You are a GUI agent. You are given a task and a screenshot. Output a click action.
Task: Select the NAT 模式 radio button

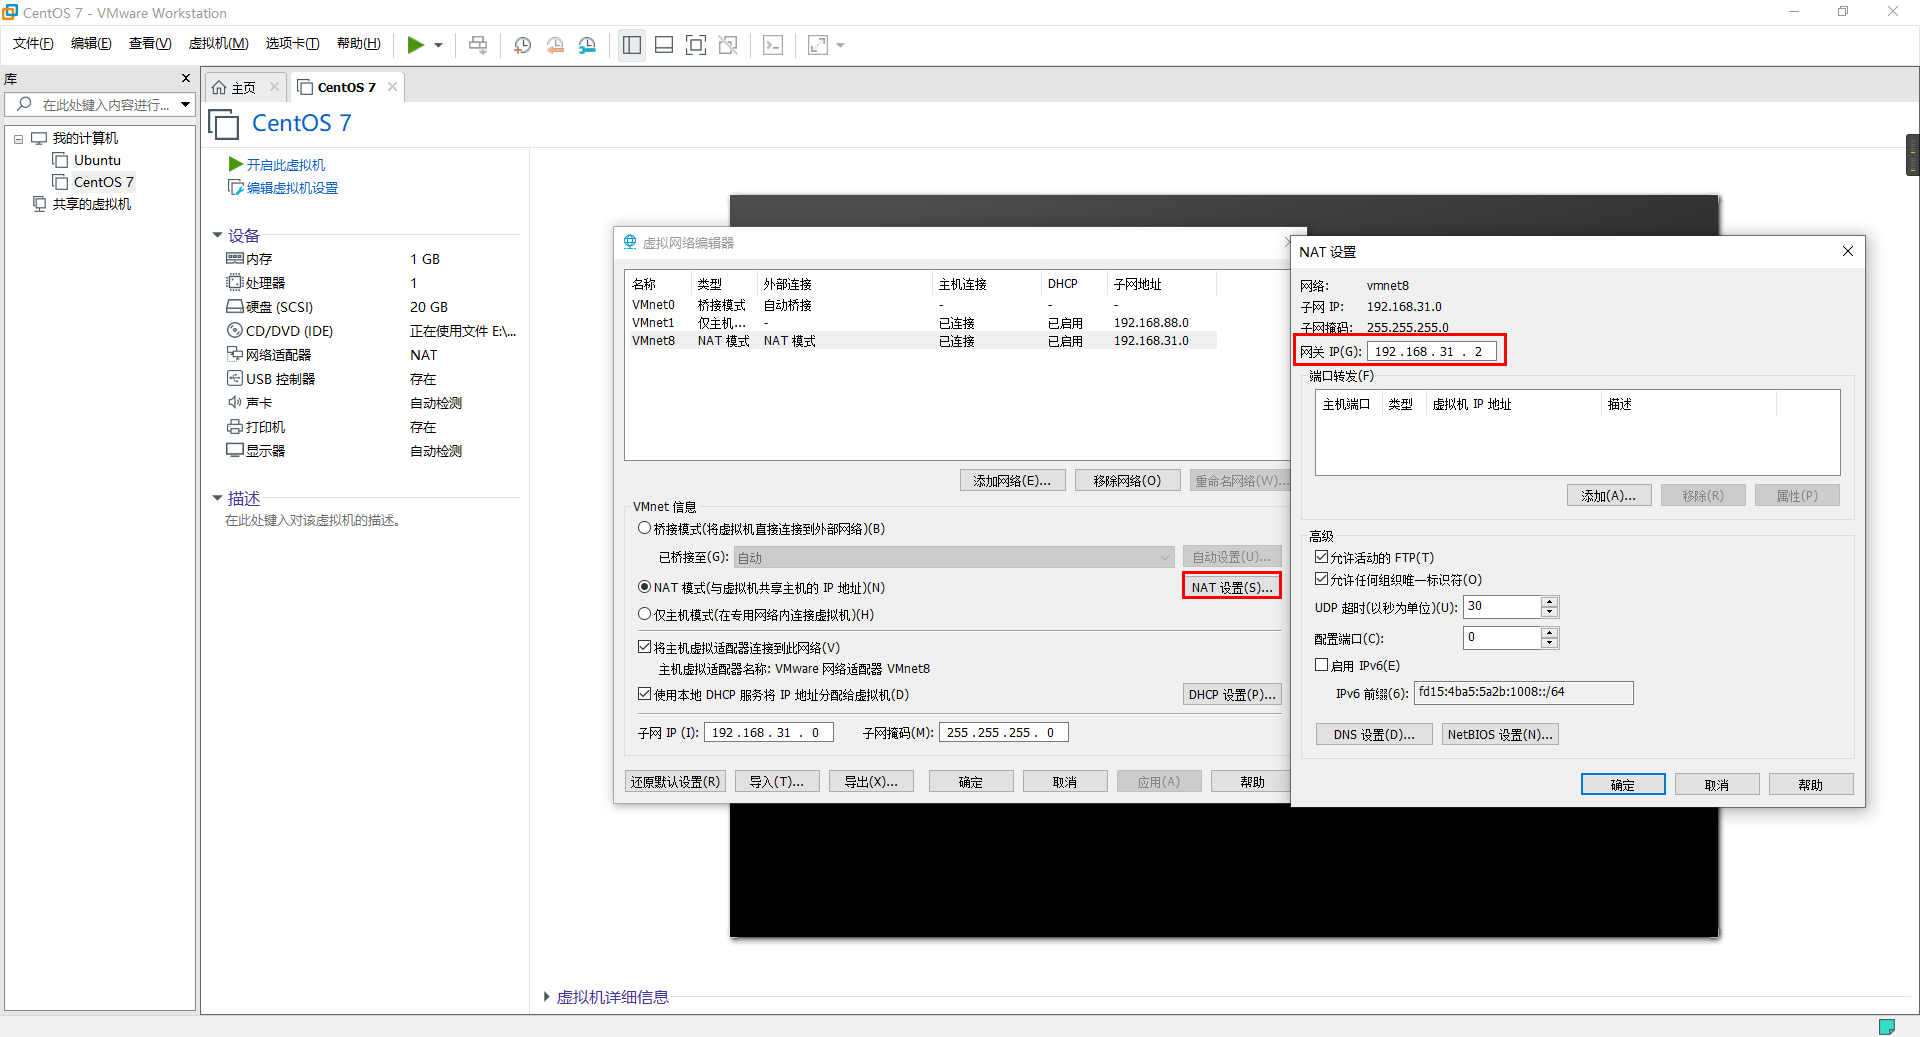(644, 587)
